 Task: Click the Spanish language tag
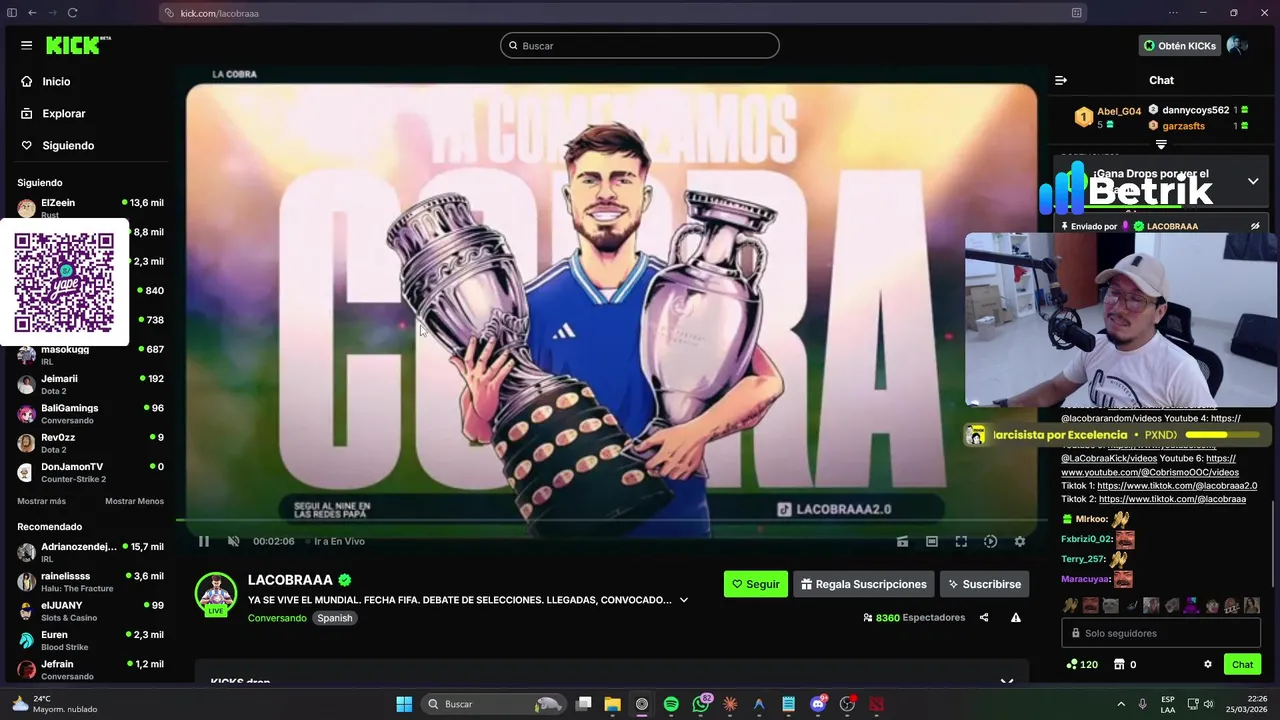point(335,618)
